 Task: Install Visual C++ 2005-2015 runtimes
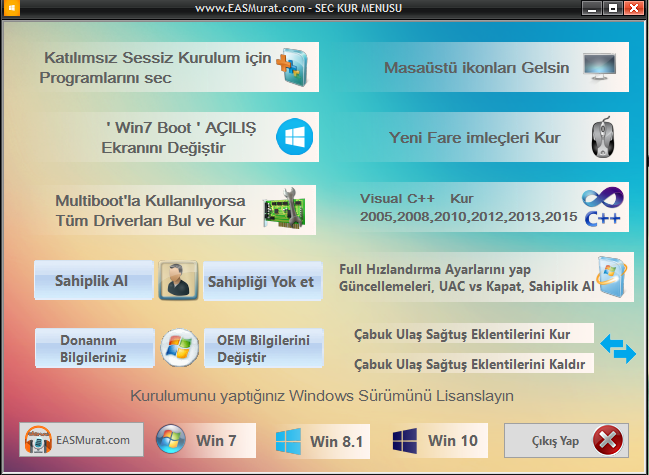tap(484, 207)
